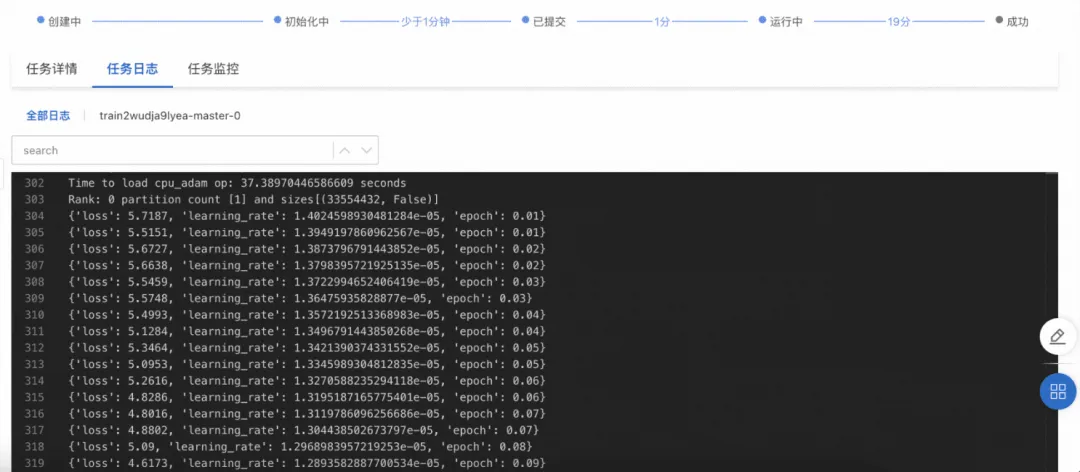Click the 运行中 progress step
The height and width of the screenshot is (472, 1080).
(781, 21)
